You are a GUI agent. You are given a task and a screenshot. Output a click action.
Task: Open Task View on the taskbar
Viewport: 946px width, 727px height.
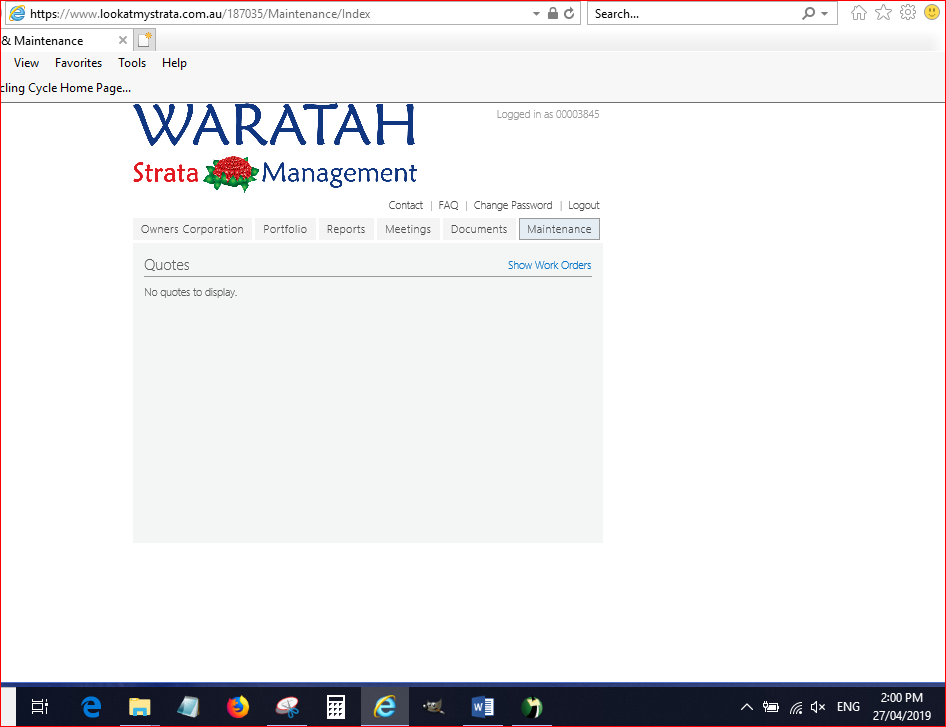pos(40,706)
